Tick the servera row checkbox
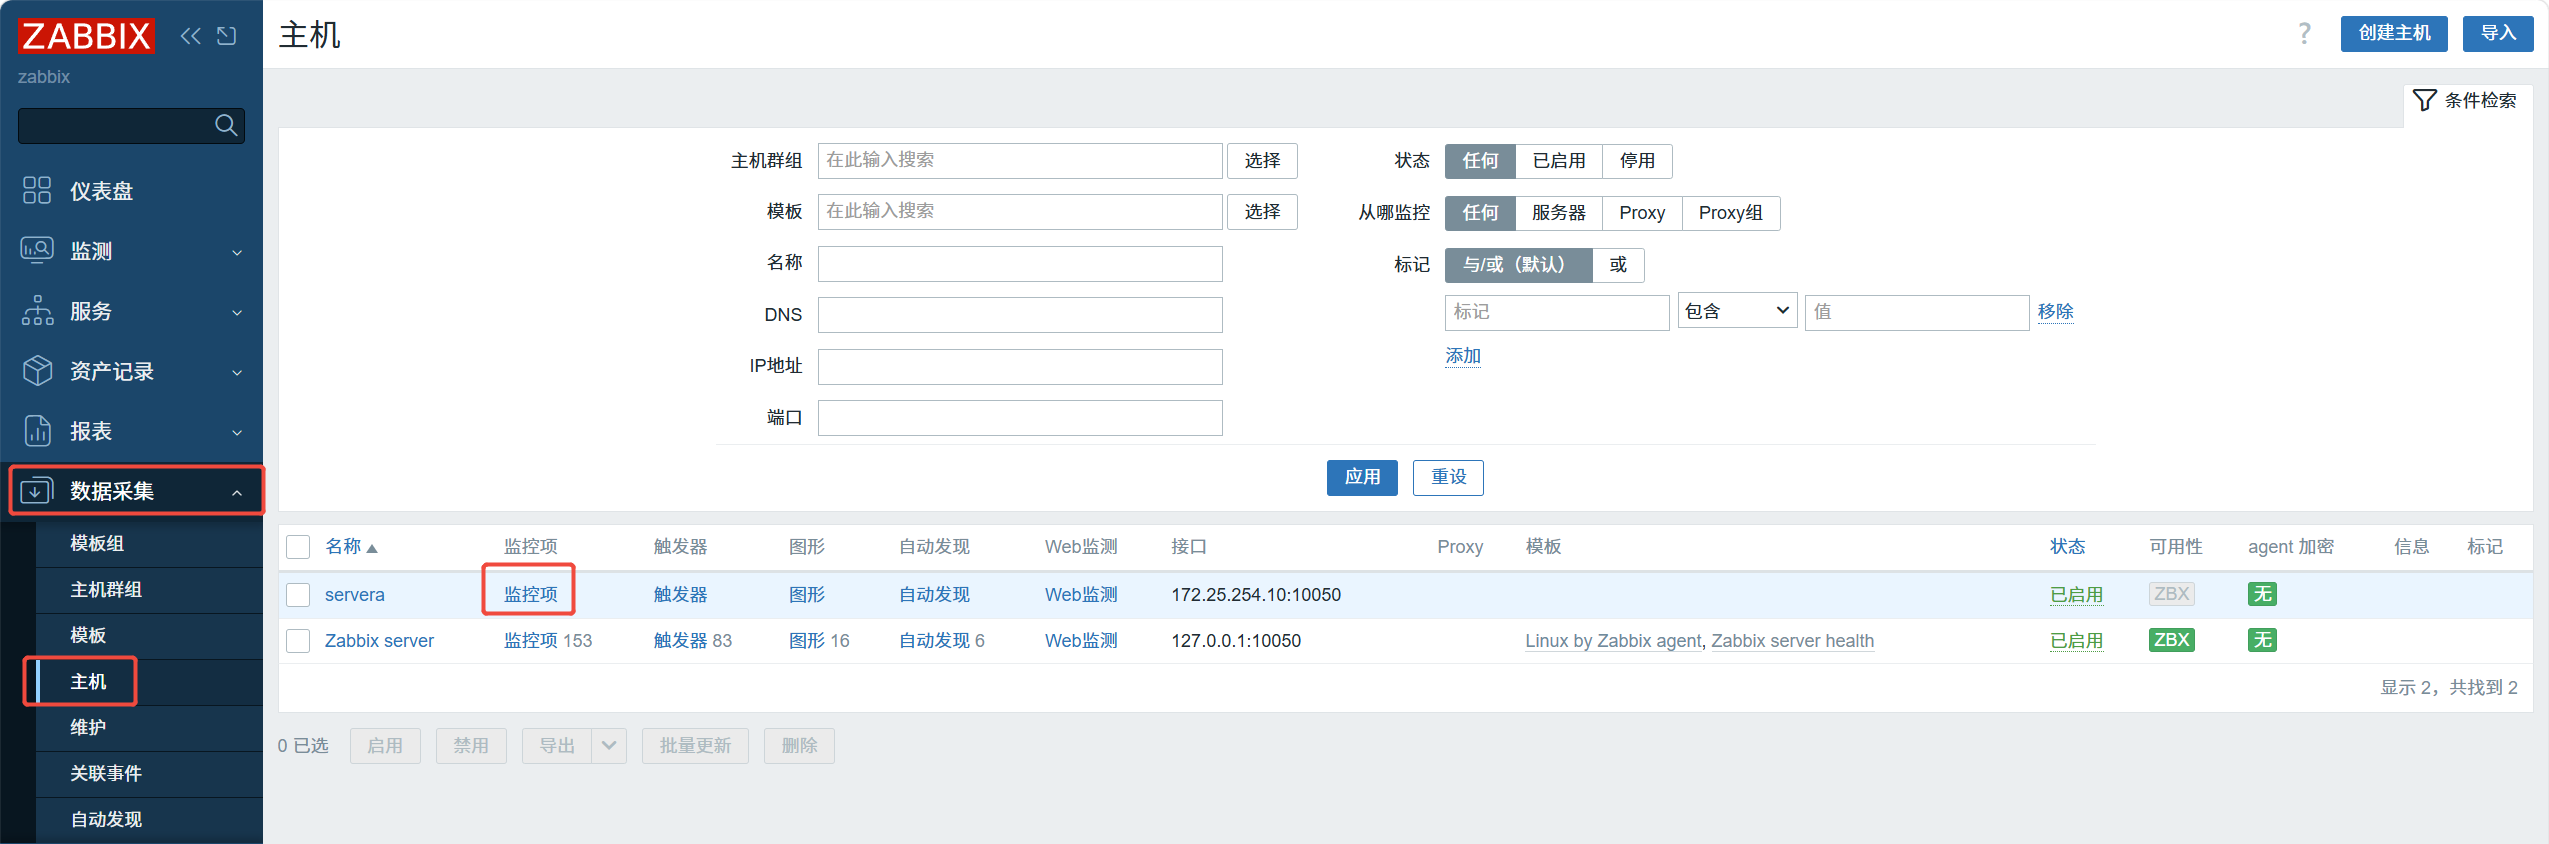 click(298, 595)
